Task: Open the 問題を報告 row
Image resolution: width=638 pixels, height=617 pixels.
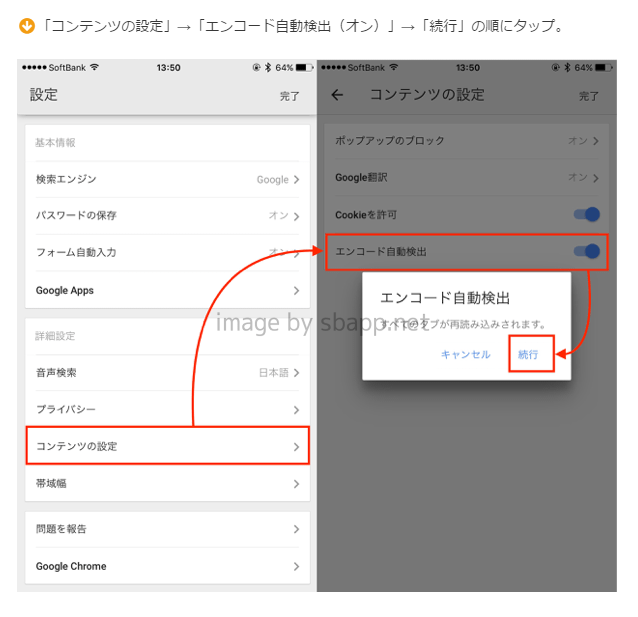Action: 166,529
